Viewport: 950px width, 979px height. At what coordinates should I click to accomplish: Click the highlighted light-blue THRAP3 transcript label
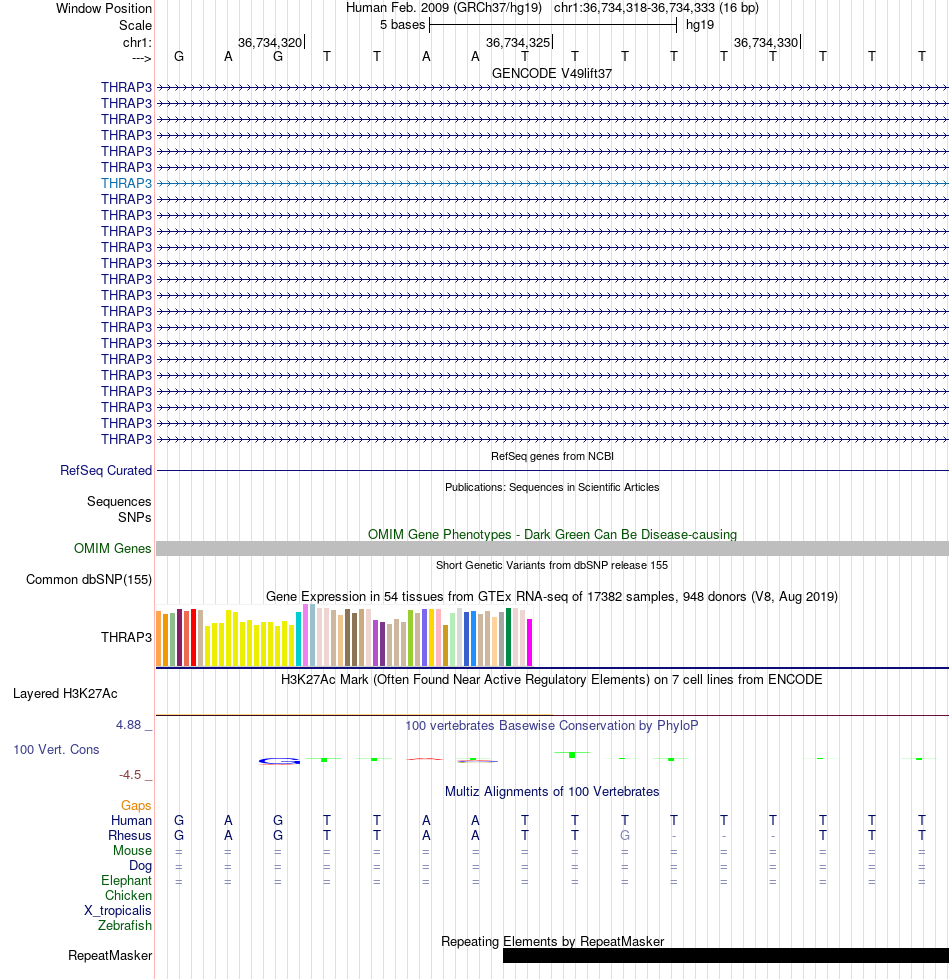tap(126, 183)
